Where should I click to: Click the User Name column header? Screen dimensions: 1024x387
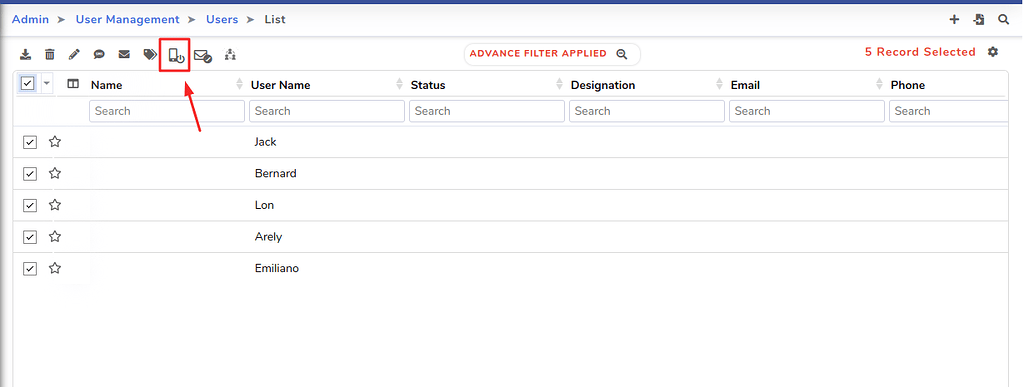point(280,85)
